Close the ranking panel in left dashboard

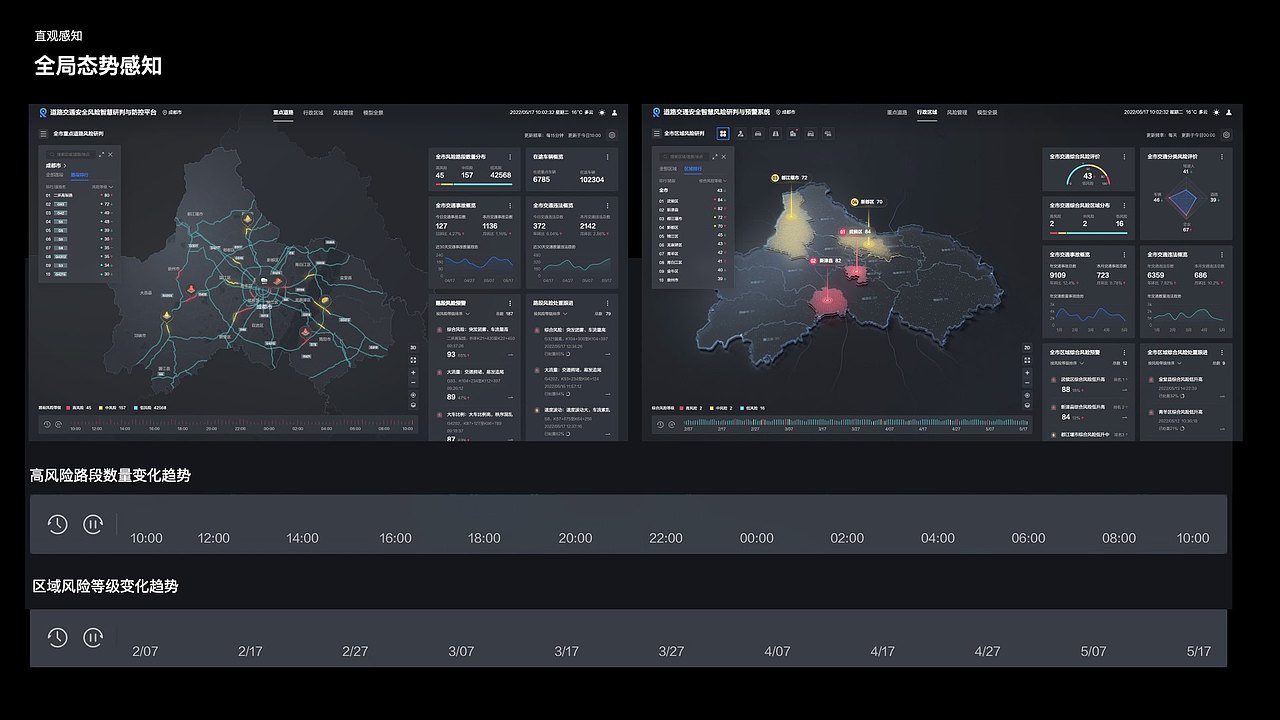point(110,154)
